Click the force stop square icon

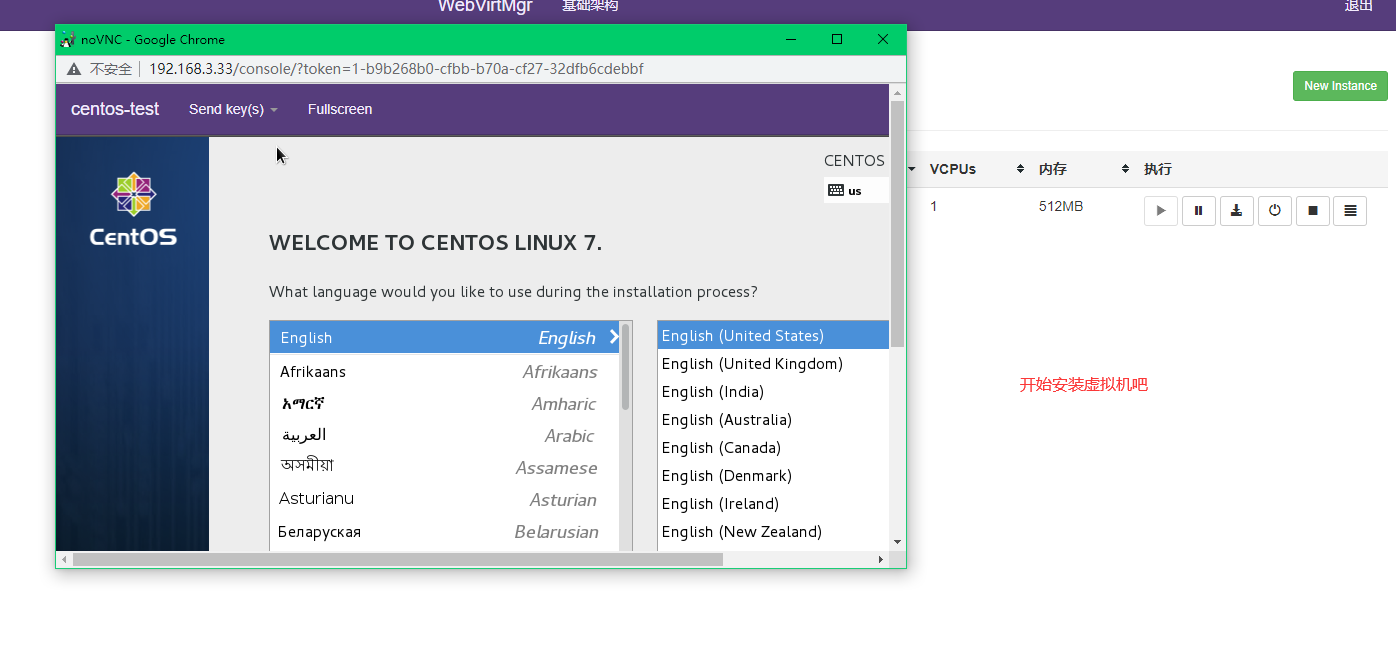coord(1312,211)
